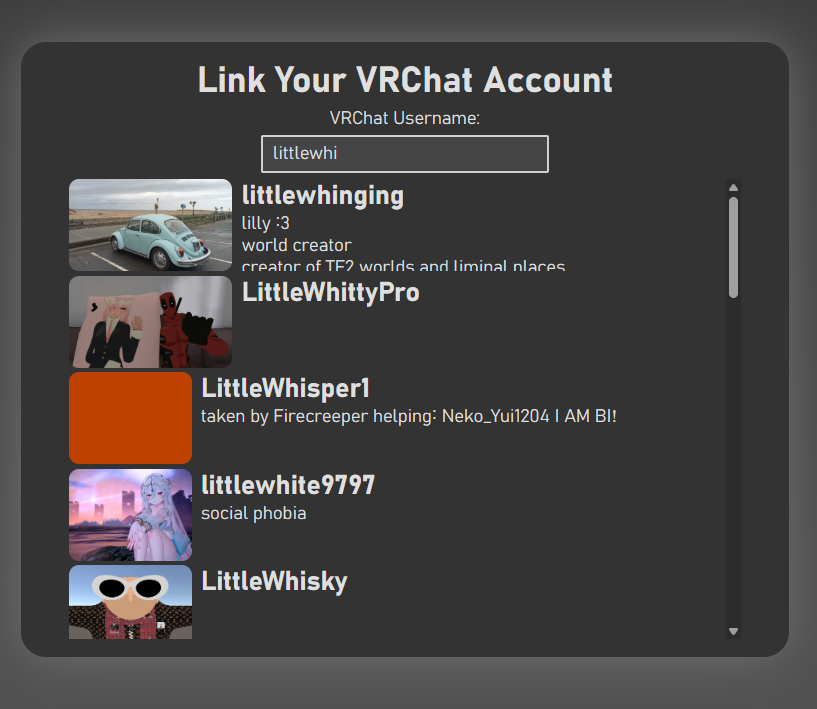Choose the littlewhinging username result
This screenshot has width=817, height=709.
(322, 196)
